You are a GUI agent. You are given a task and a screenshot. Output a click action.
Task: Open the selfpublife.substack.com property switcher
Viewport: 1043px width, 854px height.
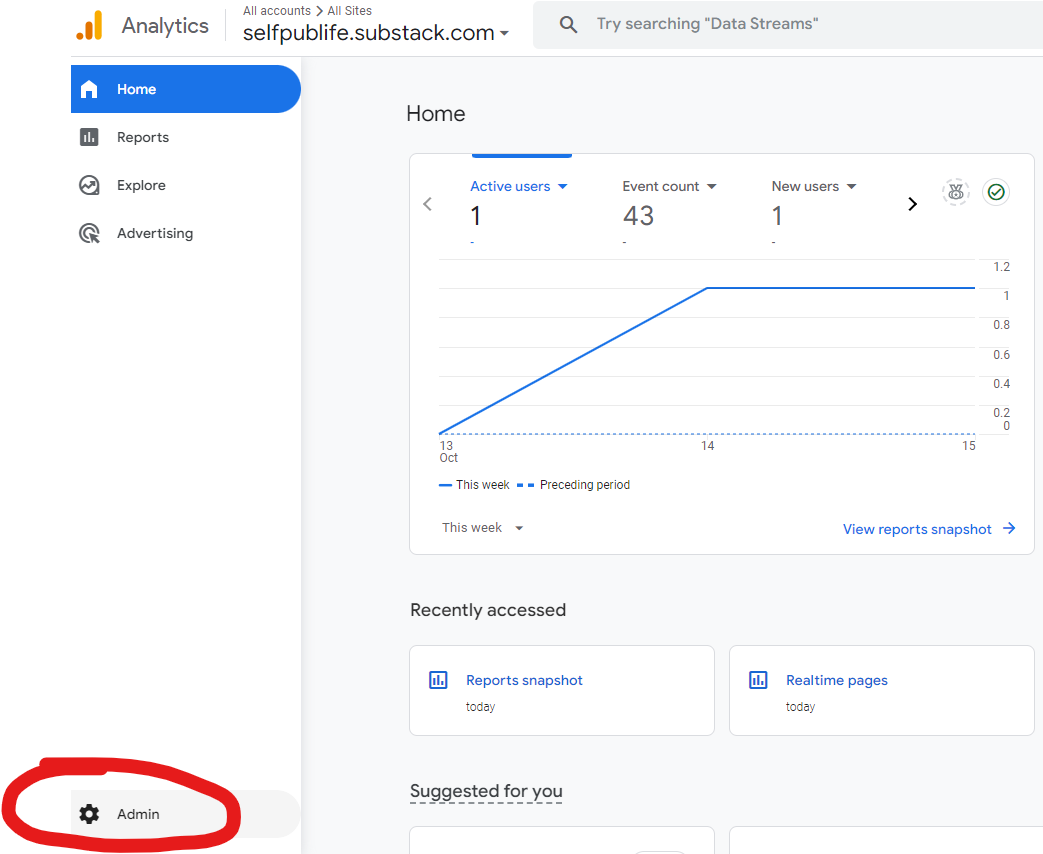[x=377, y=32]
